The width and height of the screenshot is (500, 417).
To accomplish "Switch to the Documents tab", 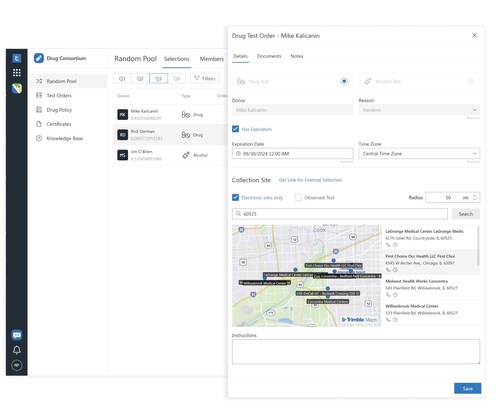I will [269, 56].
